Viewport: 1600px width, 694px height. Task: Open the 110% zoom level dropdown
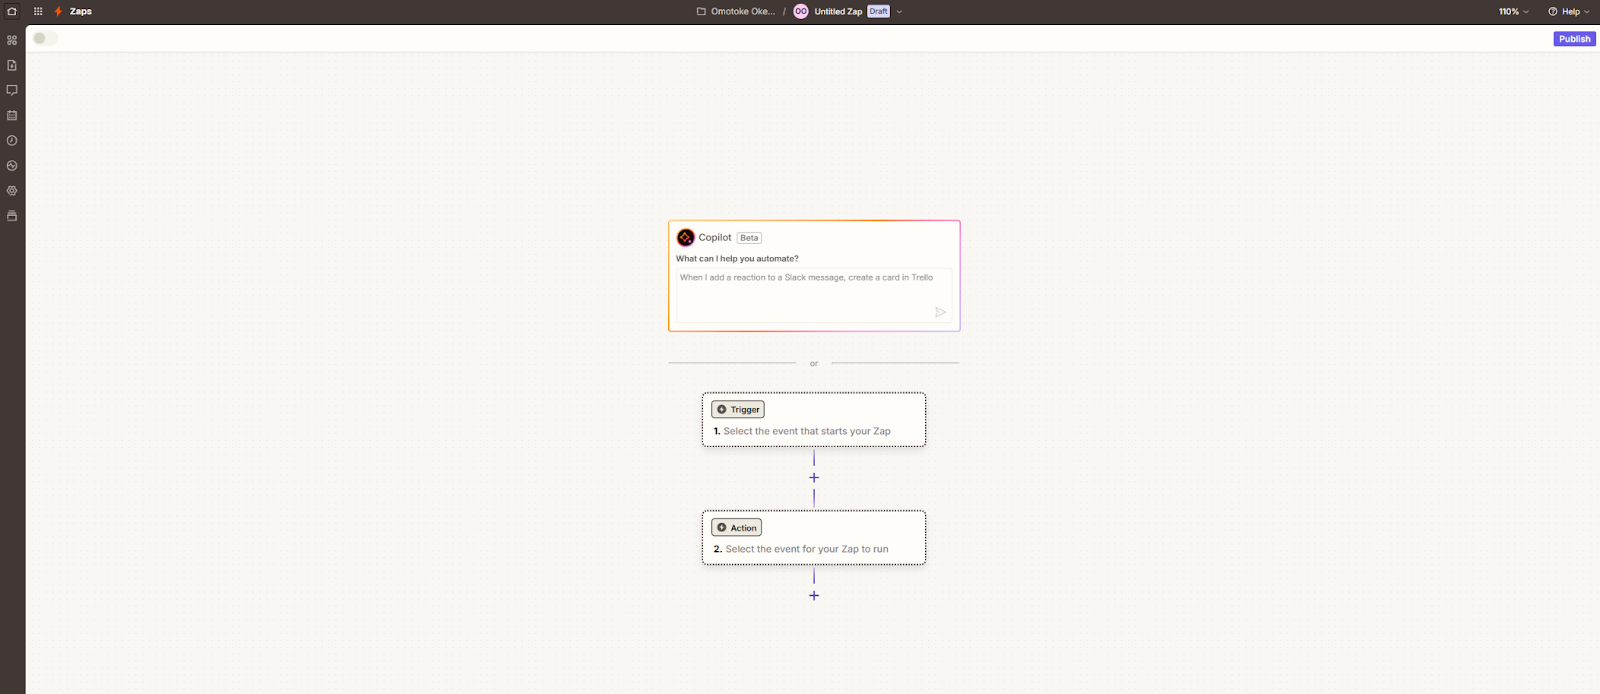point(1513,11)
